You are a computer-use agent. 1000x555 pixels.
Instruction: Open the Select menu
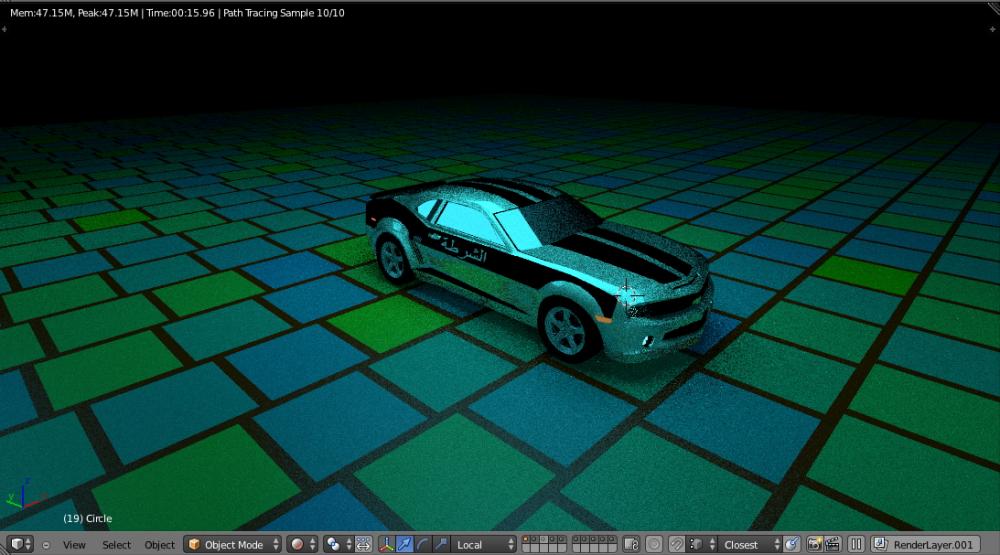coord(116,545)
